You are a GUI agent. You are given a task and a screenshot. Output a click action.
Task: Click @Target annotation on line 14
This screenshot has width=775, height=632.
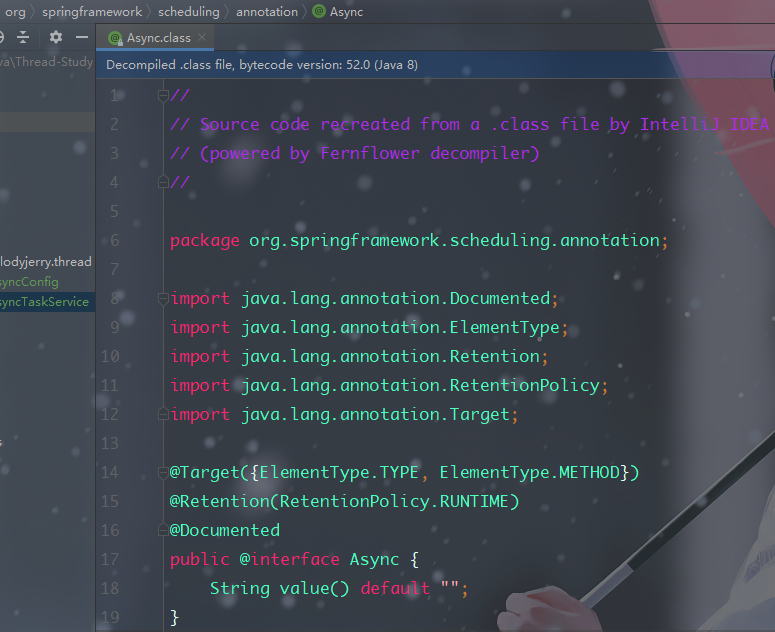pyautogui.click(x=205, y=472)
